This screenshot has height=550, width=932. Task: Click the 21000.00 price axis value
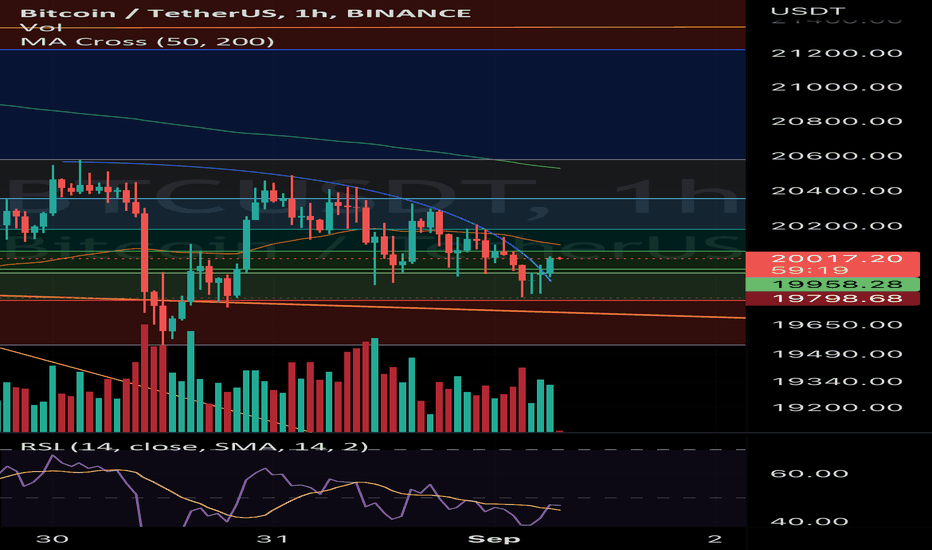click(836, 87)
